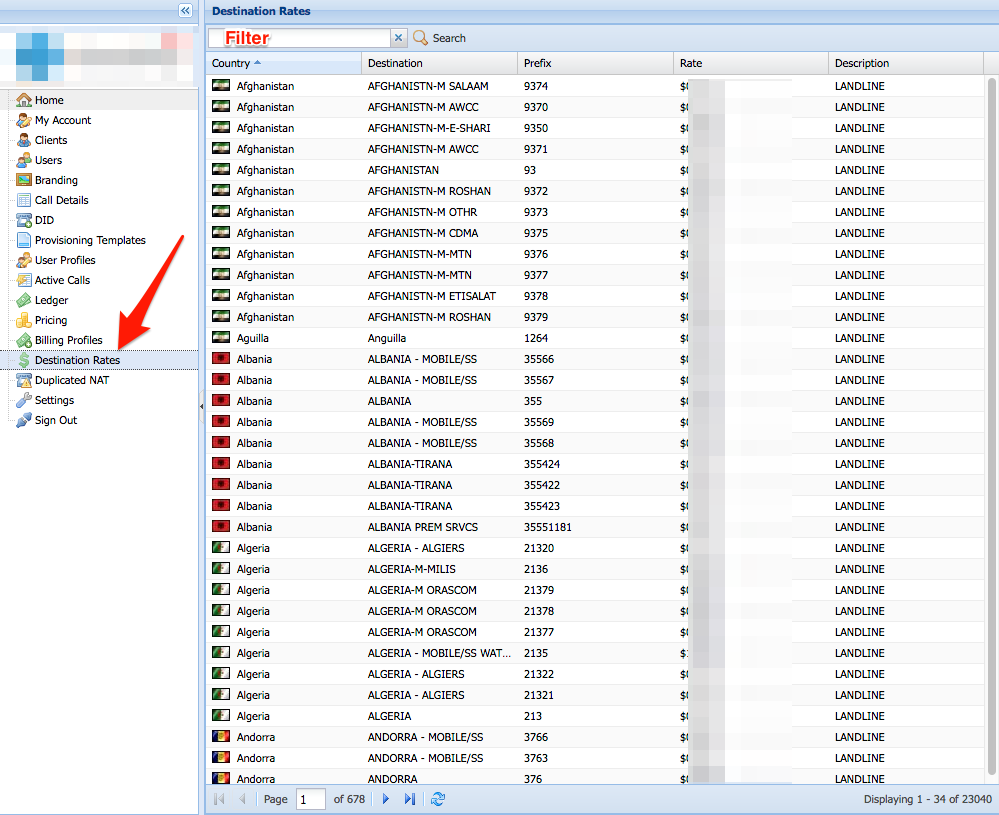This screenshot has height=815, width=999.
Task: Click the flag beside prefix 355
Action: [x=221, y=400]
